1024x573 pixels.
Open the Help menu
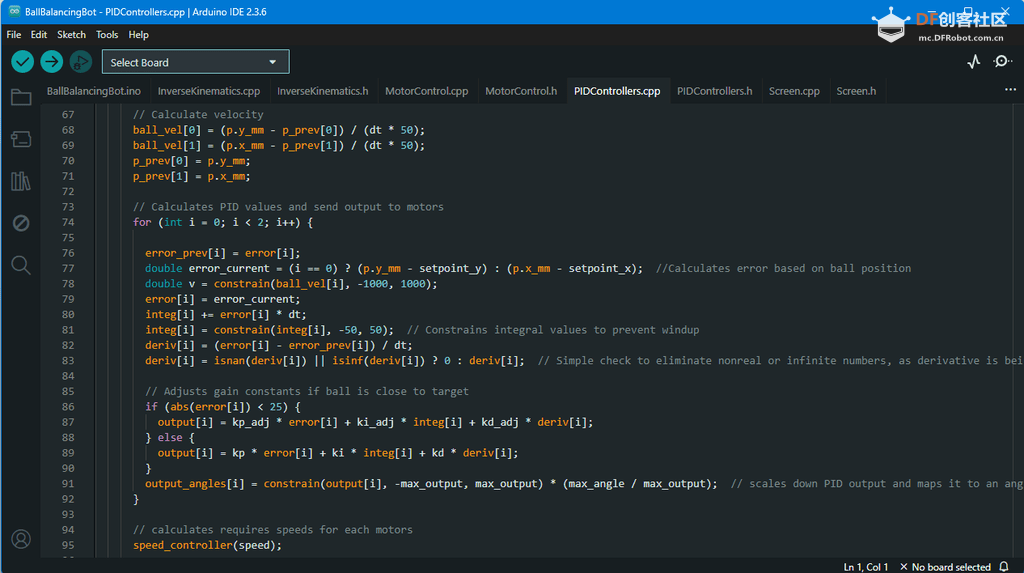[138, 35]
